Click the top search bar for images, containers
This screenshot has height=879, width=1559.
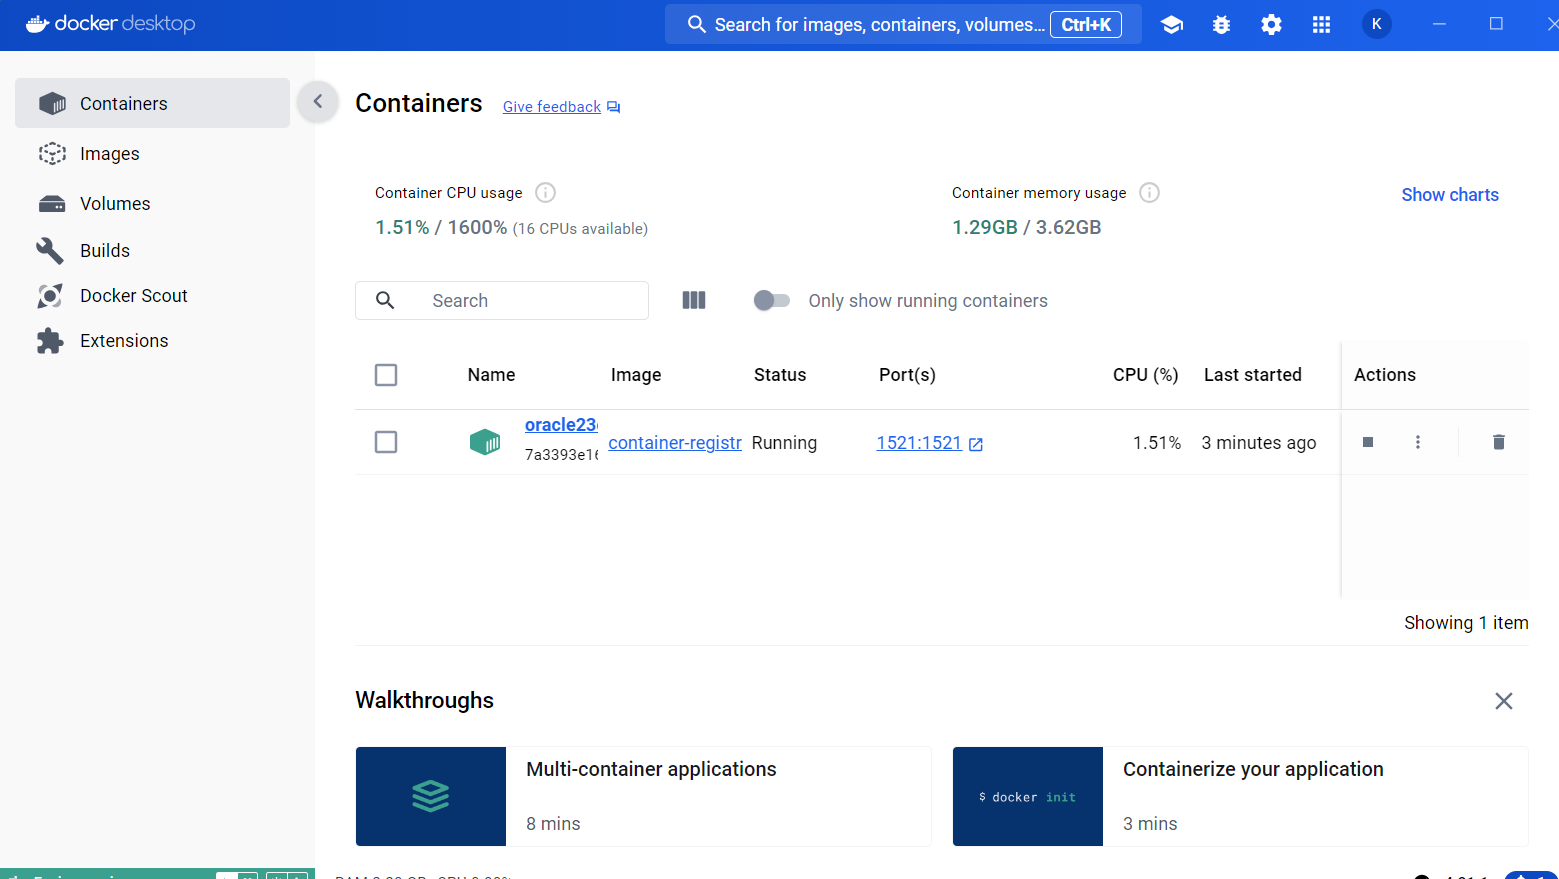[x=903, y=24]
